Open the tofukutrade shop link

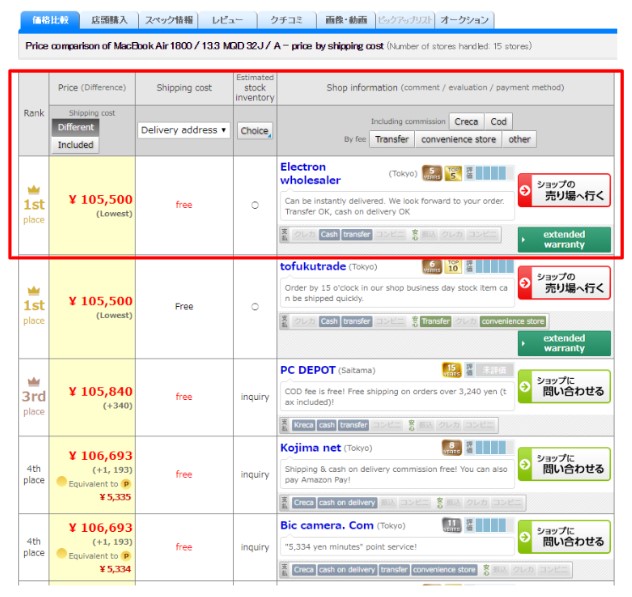click(313, 266)
